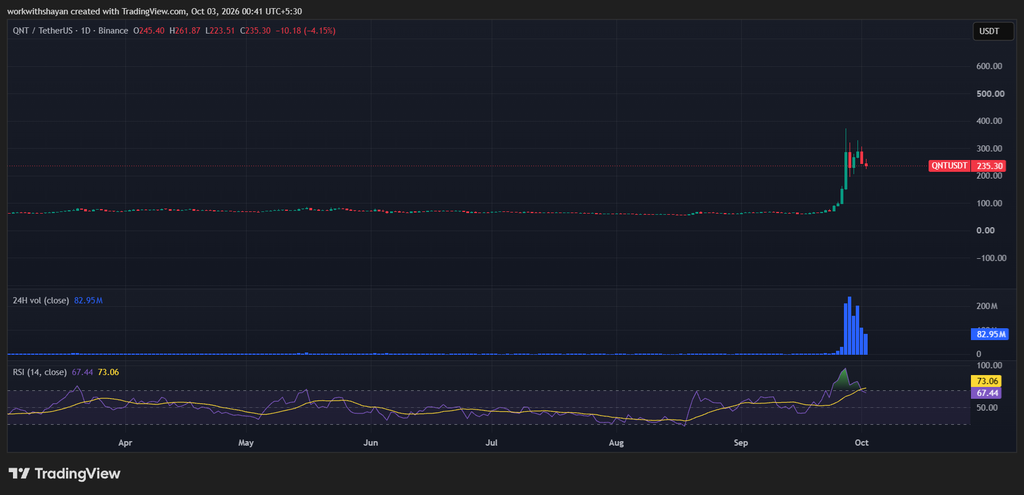Viewport: 1024px width, 495px height.
Task: Click the 235.30 current price tag
Action: click(x=990, y=166)
